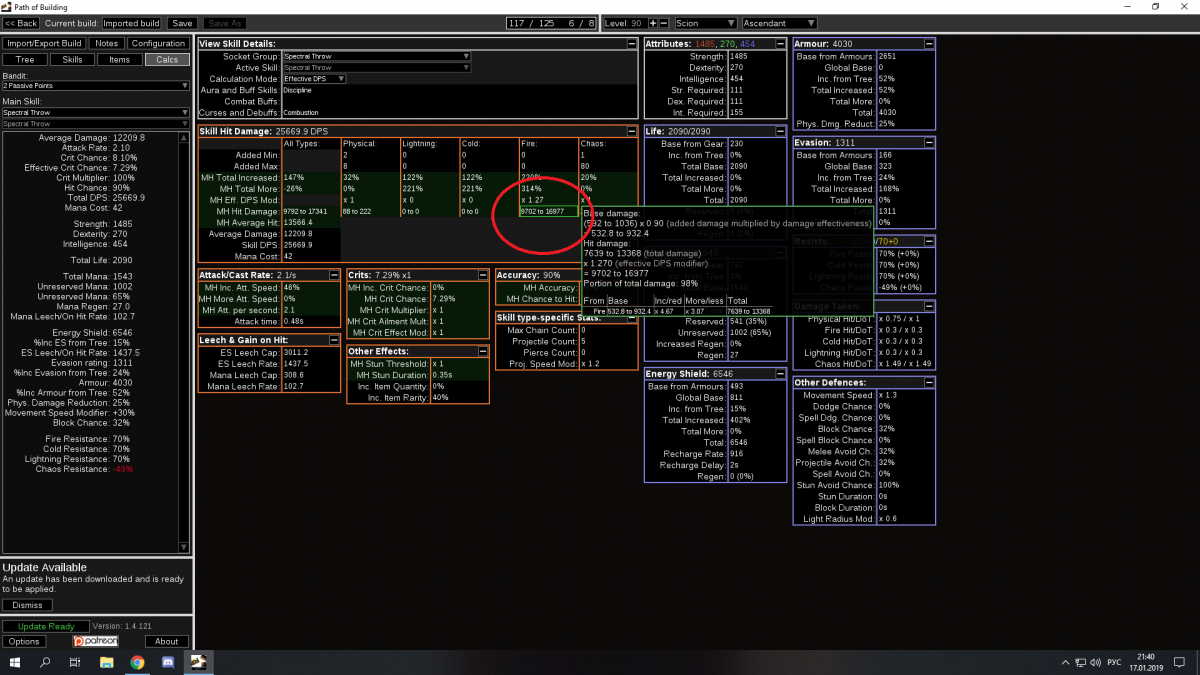Go back using the << Back button
Screen dimensions: 1200x675
[x=21, y=23]
